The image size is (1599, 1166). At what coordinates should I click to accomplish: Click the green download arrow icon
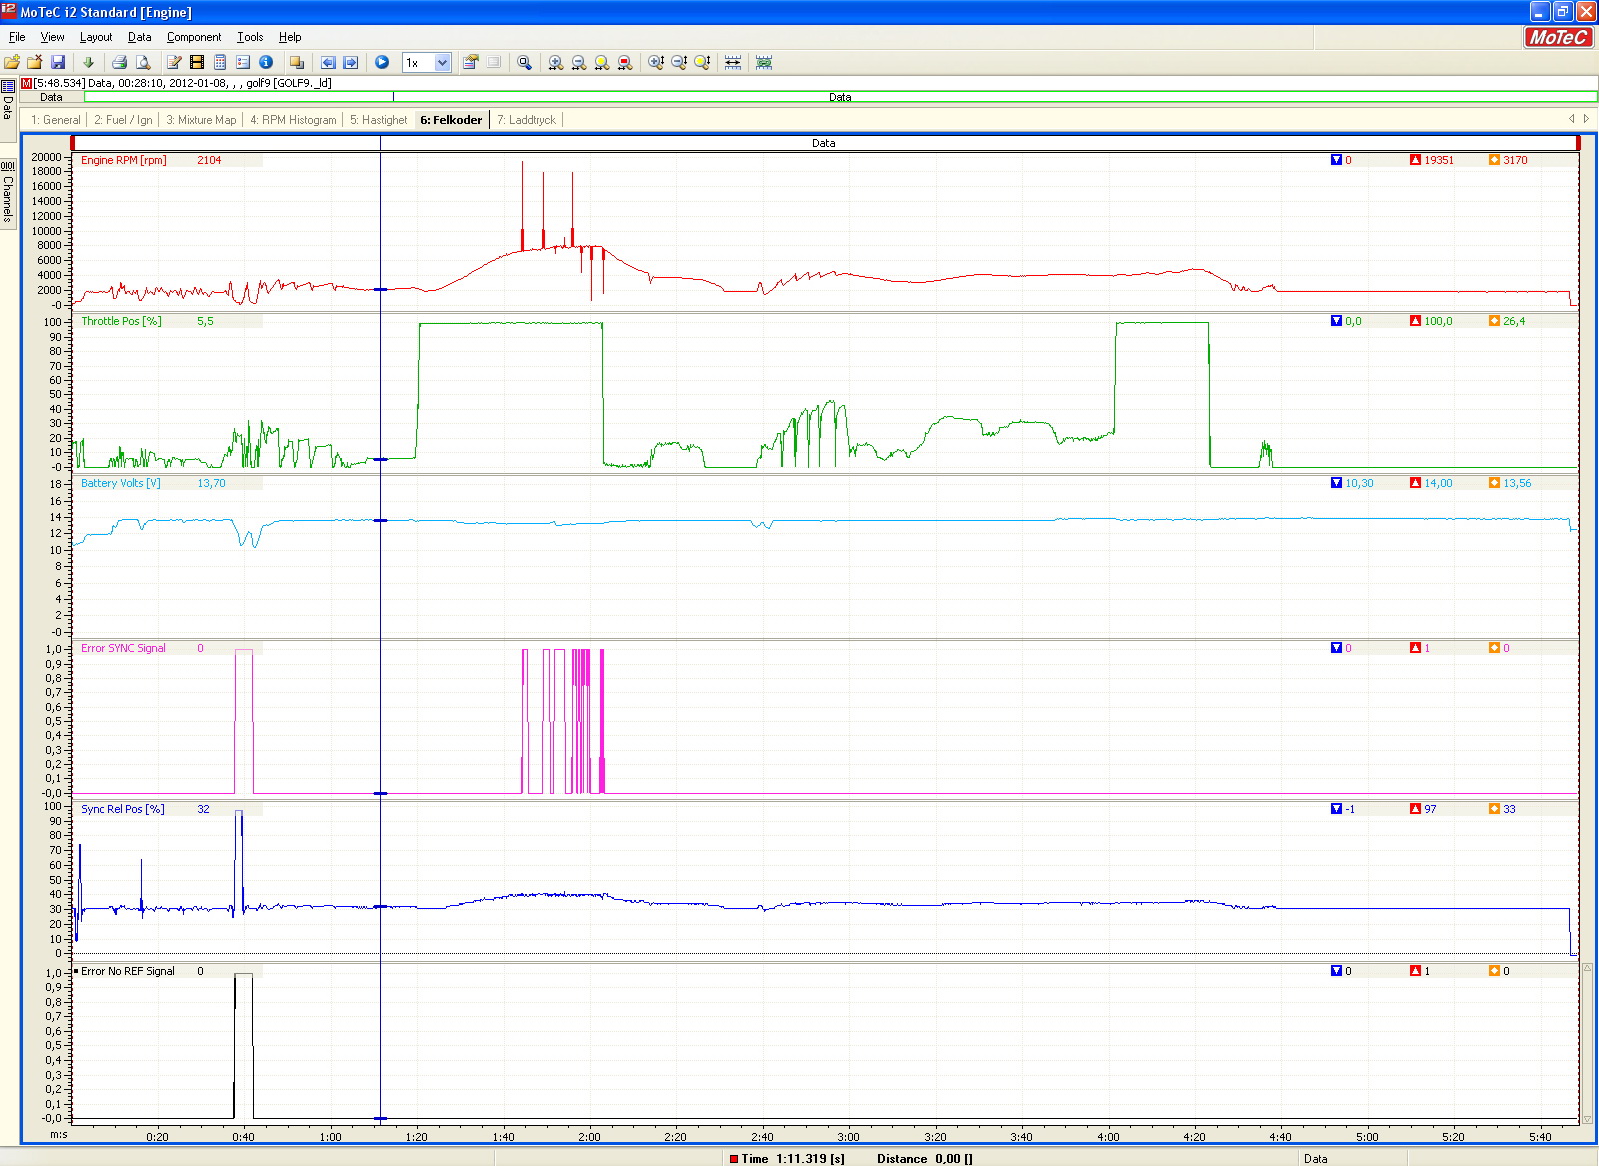[x=88, y=62]
